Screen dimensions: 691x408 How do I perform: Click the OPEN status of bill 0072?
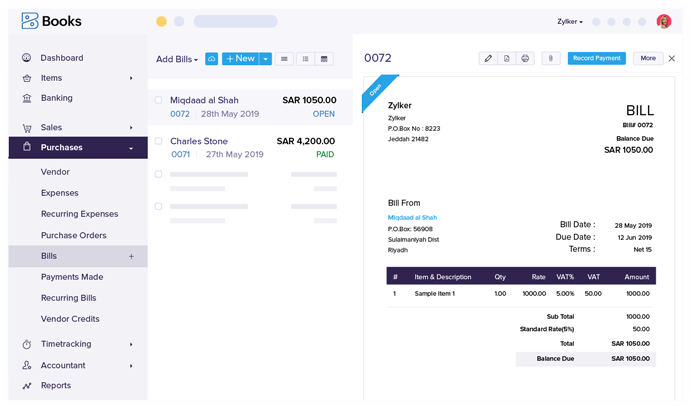click(x=323, y=114)
